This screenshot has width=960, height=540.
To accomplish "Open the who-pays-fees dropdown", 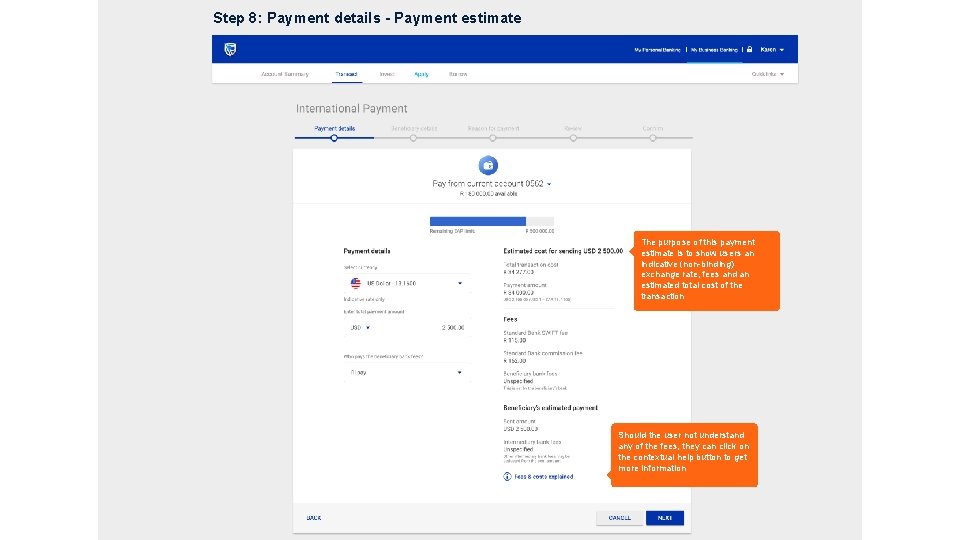I will tap(407, 372).
